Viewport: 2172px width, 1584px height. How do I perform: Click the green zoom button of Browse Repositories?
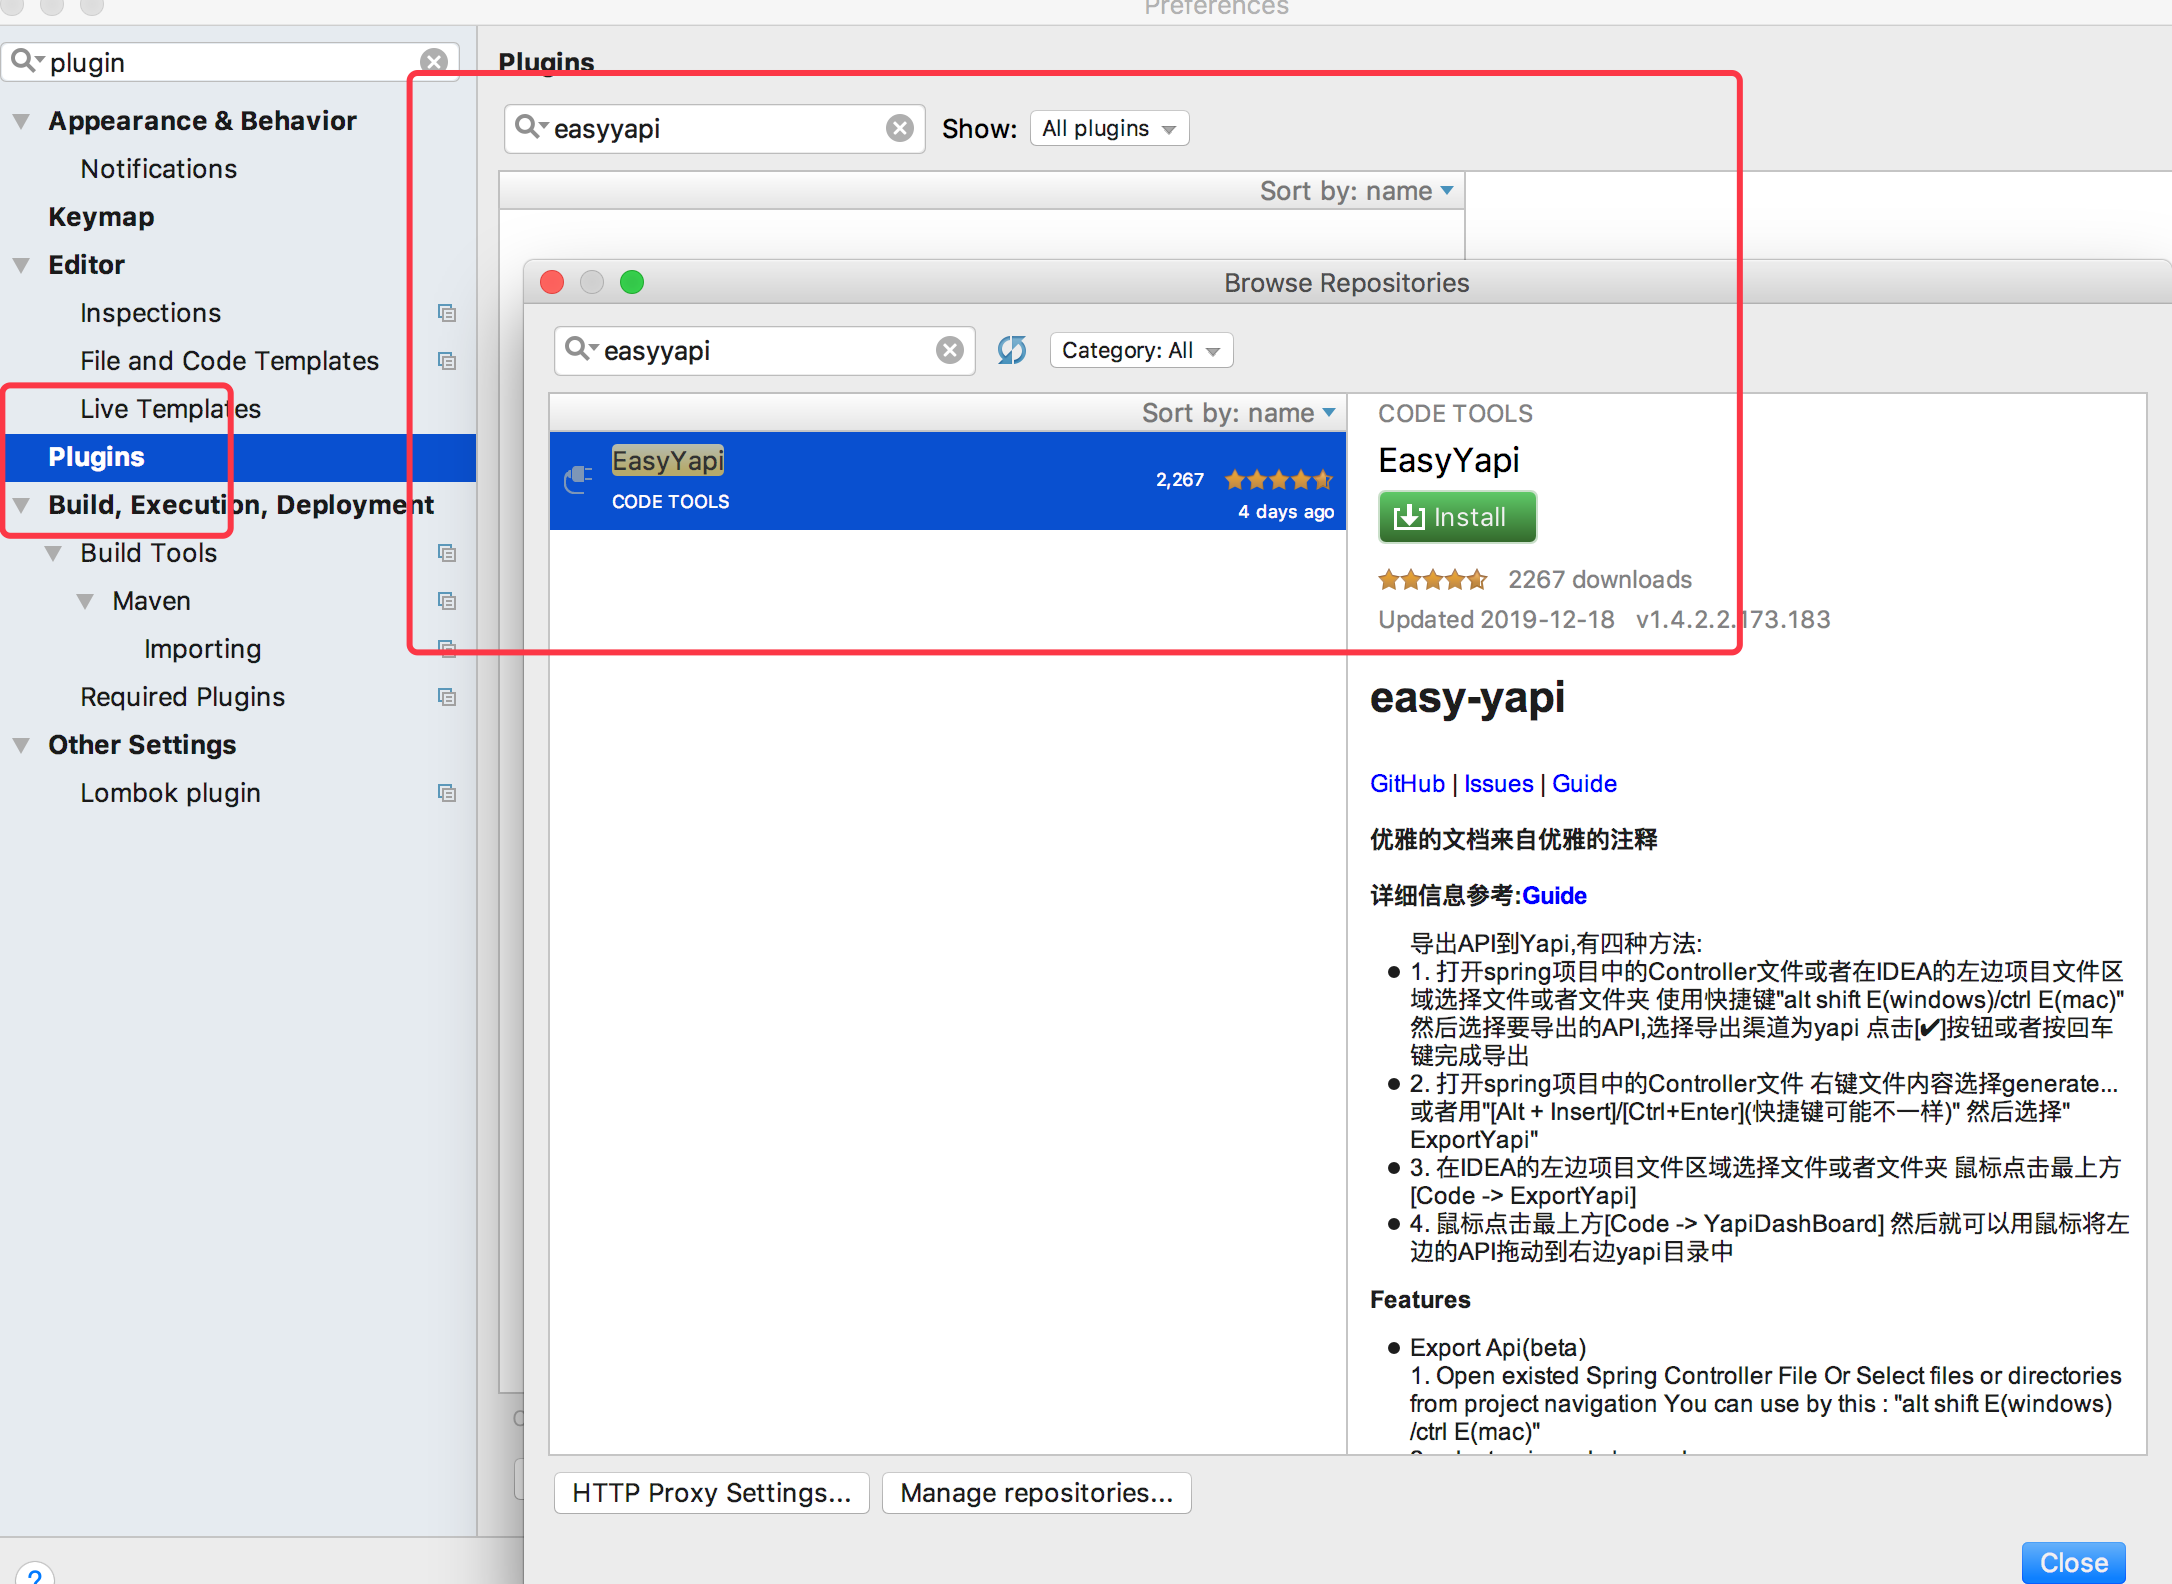click(x=632, y=282)
